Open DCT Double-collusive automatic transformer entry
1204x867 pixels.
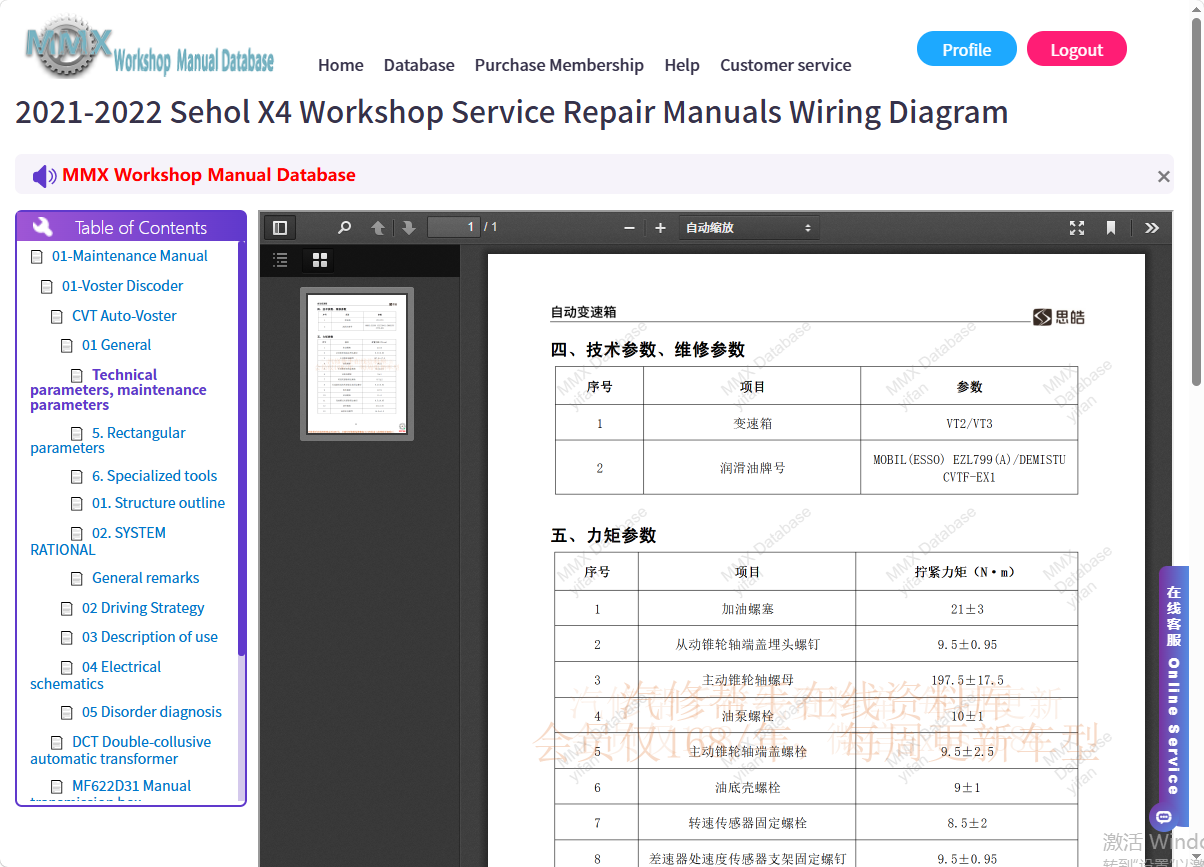click(121, 750)
